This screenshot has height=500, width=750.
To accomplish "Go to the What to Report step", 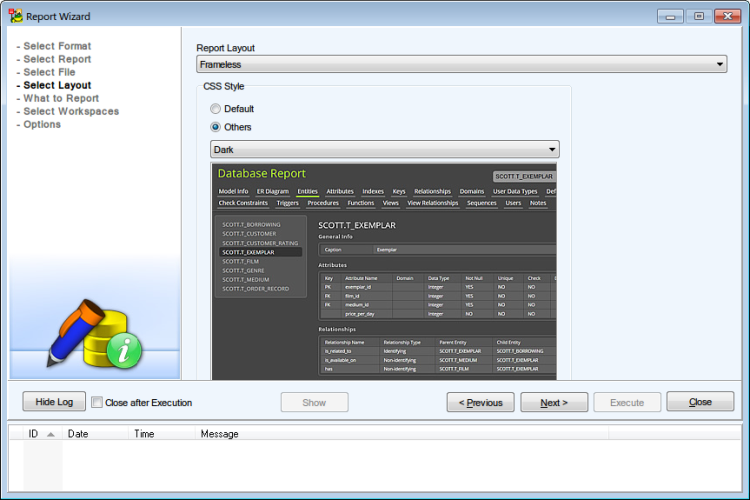I will [x=61, y=98].
